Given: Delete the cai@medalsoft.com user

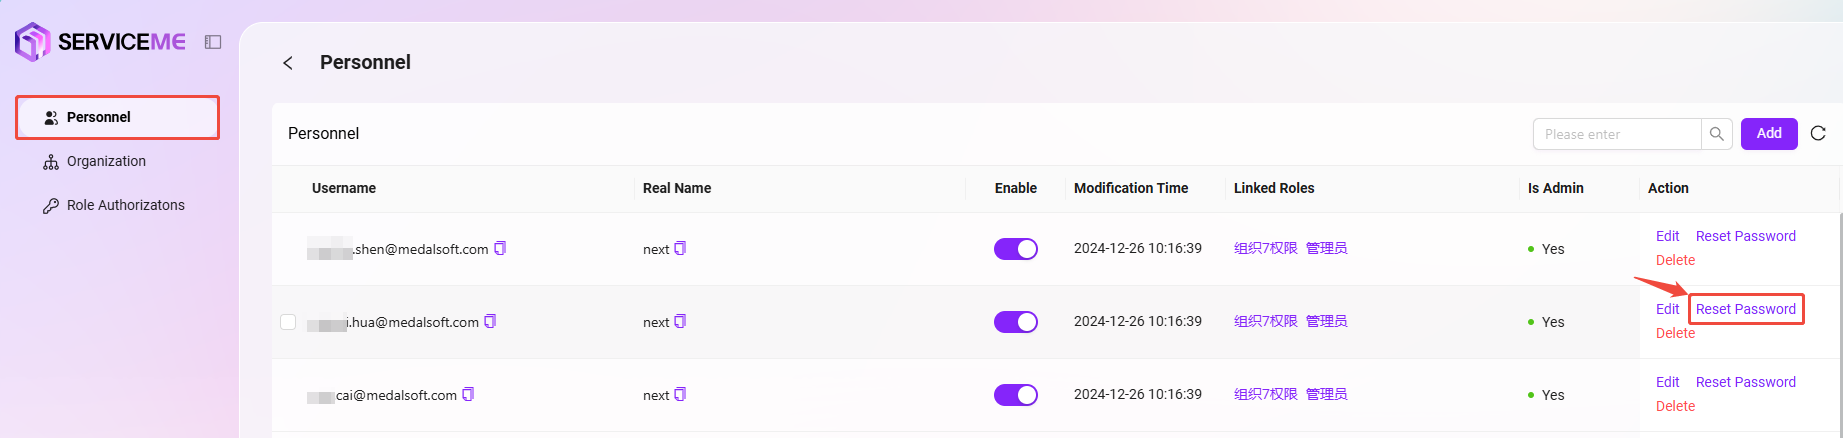Looking at the screenshot, I should tap(1675, 406).
